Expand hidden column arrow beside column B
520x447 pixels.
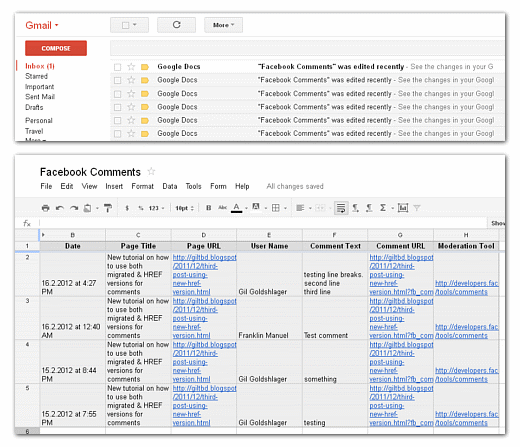(x=43, y=235)
